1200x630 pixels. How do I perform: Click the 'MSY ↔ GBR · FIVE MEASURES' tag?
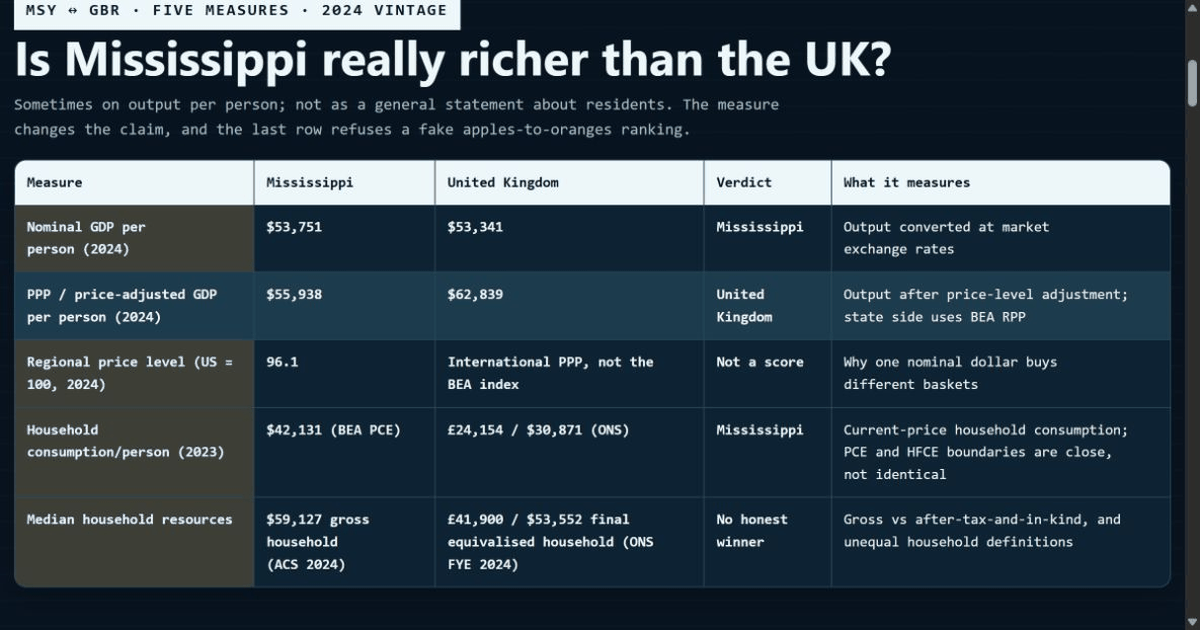coord(237,12)
